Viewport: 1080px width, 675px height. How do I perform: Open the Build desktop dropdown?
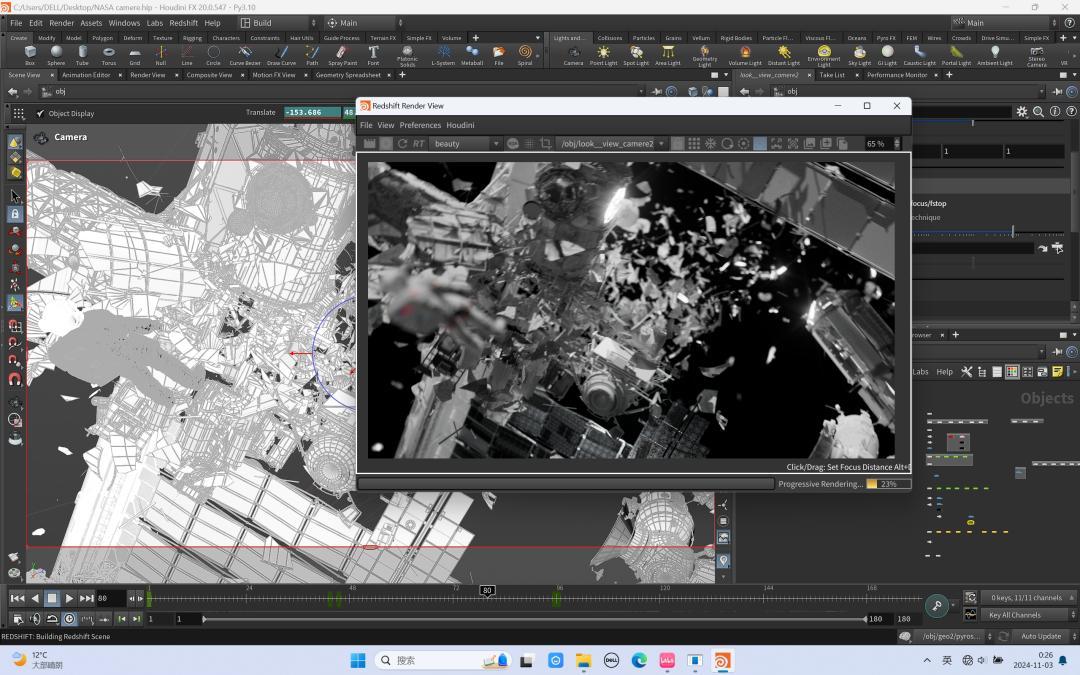point(273,23)
